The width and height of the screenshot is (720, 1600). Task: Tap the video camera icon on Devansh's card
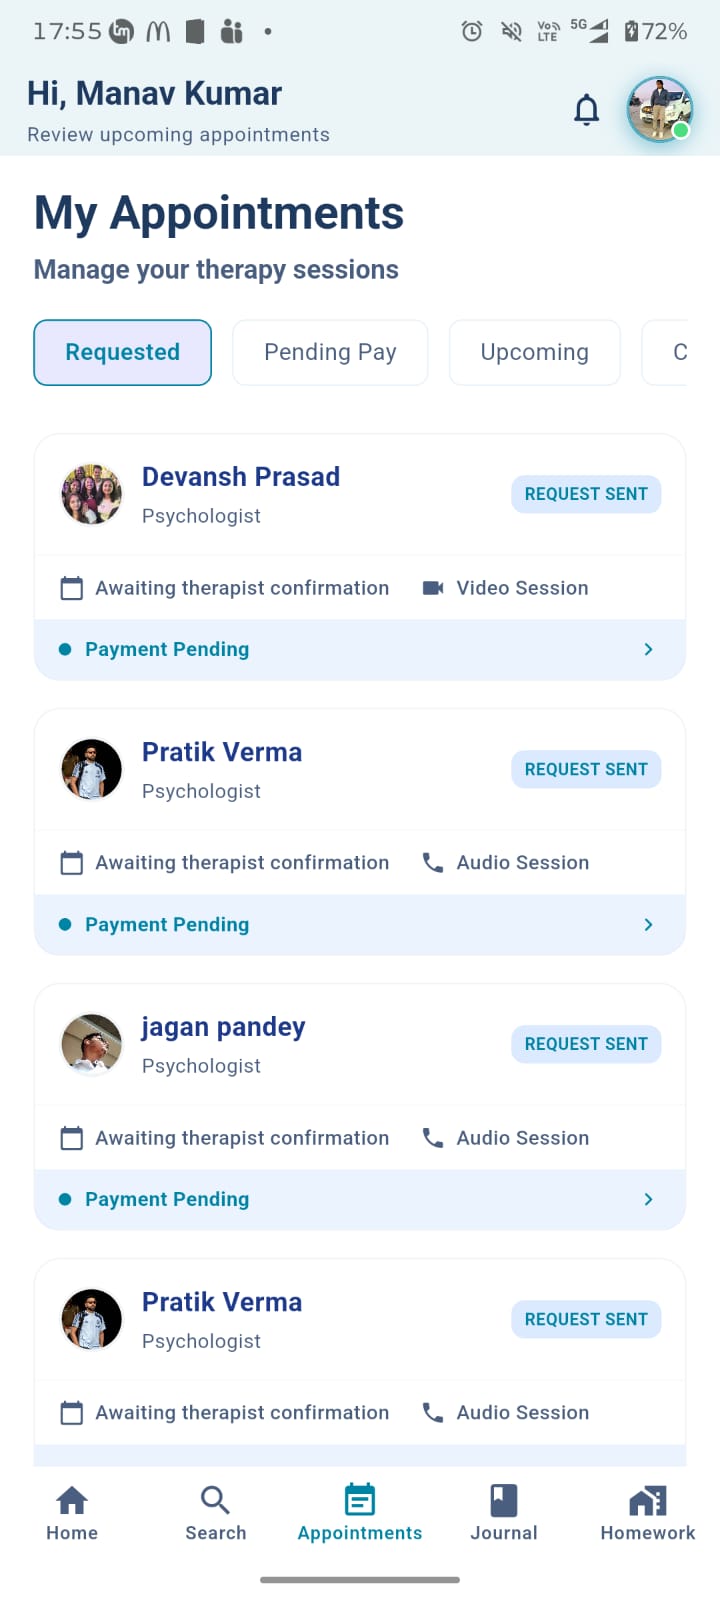coord(433,588)
